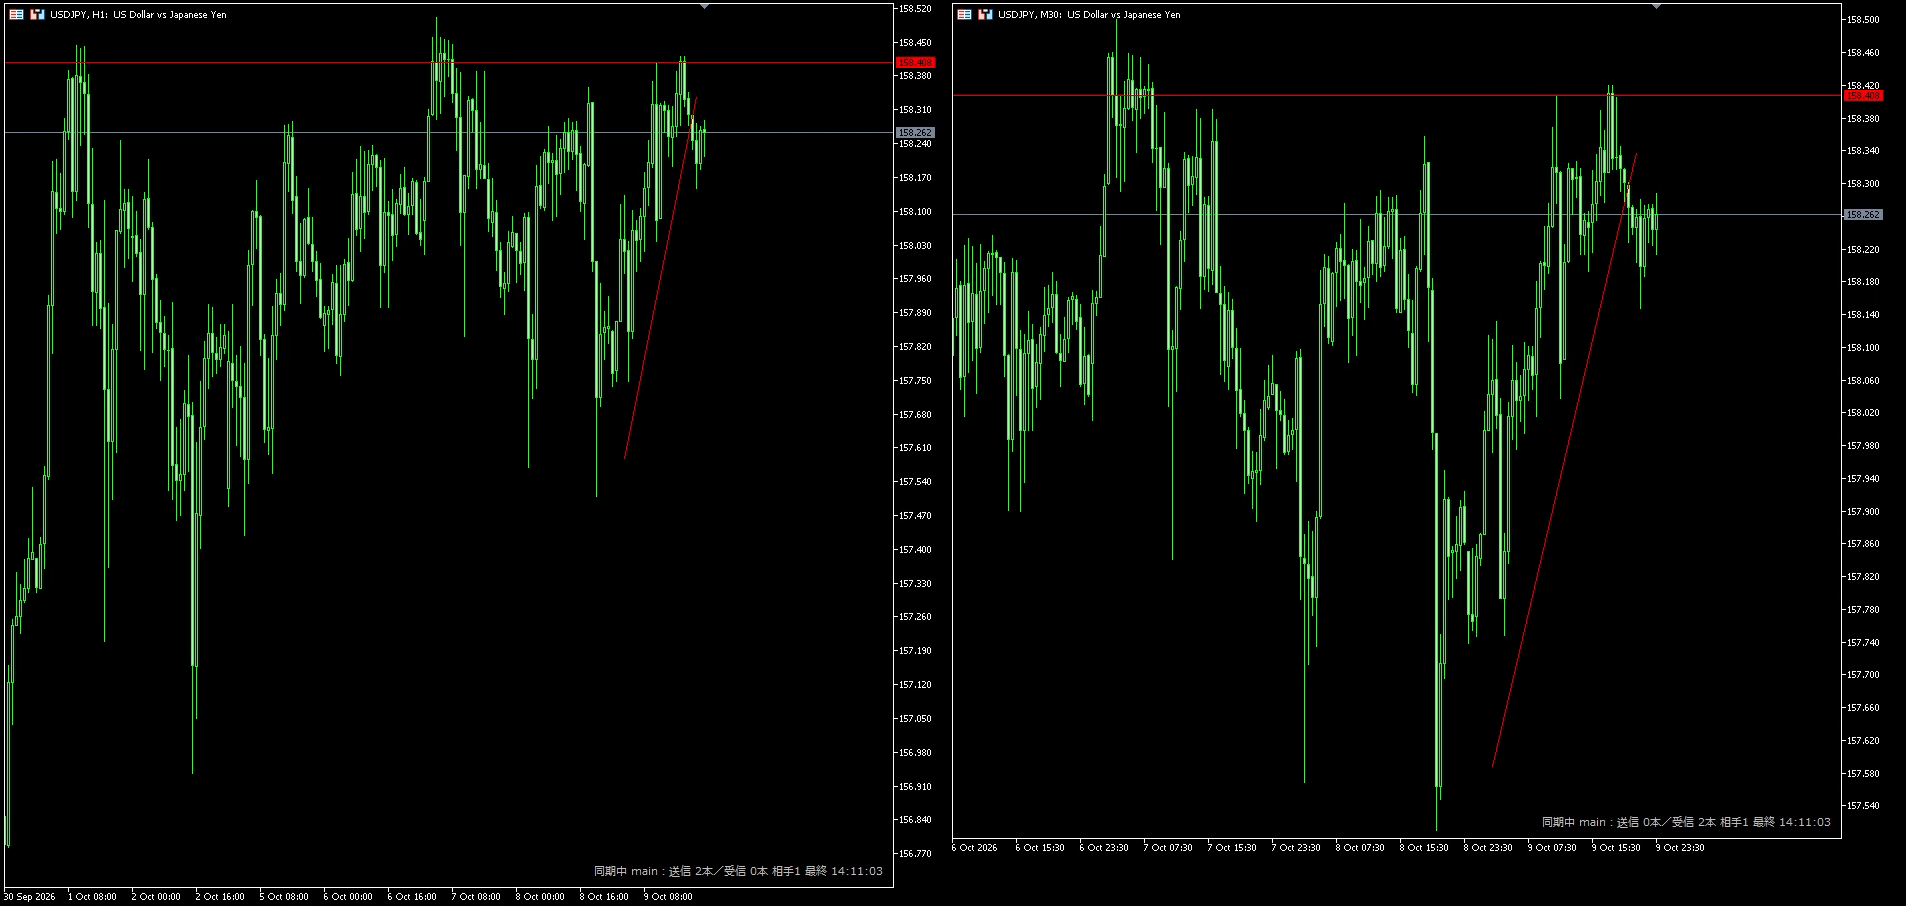Image resolution: width=1906 pixels, height=906 pixels.
Task: Click the gray 158.262 price label on H1 scale
Action: (x=915, y=132)
